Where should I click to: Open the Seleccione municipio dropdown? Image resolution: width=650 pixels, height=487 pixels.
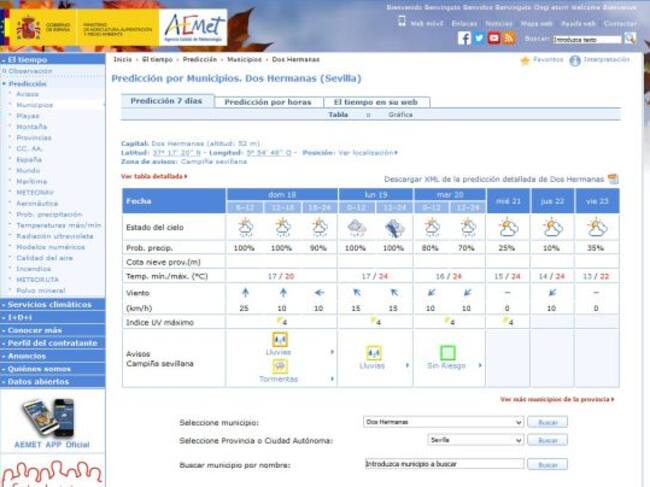tap(443, 422)
